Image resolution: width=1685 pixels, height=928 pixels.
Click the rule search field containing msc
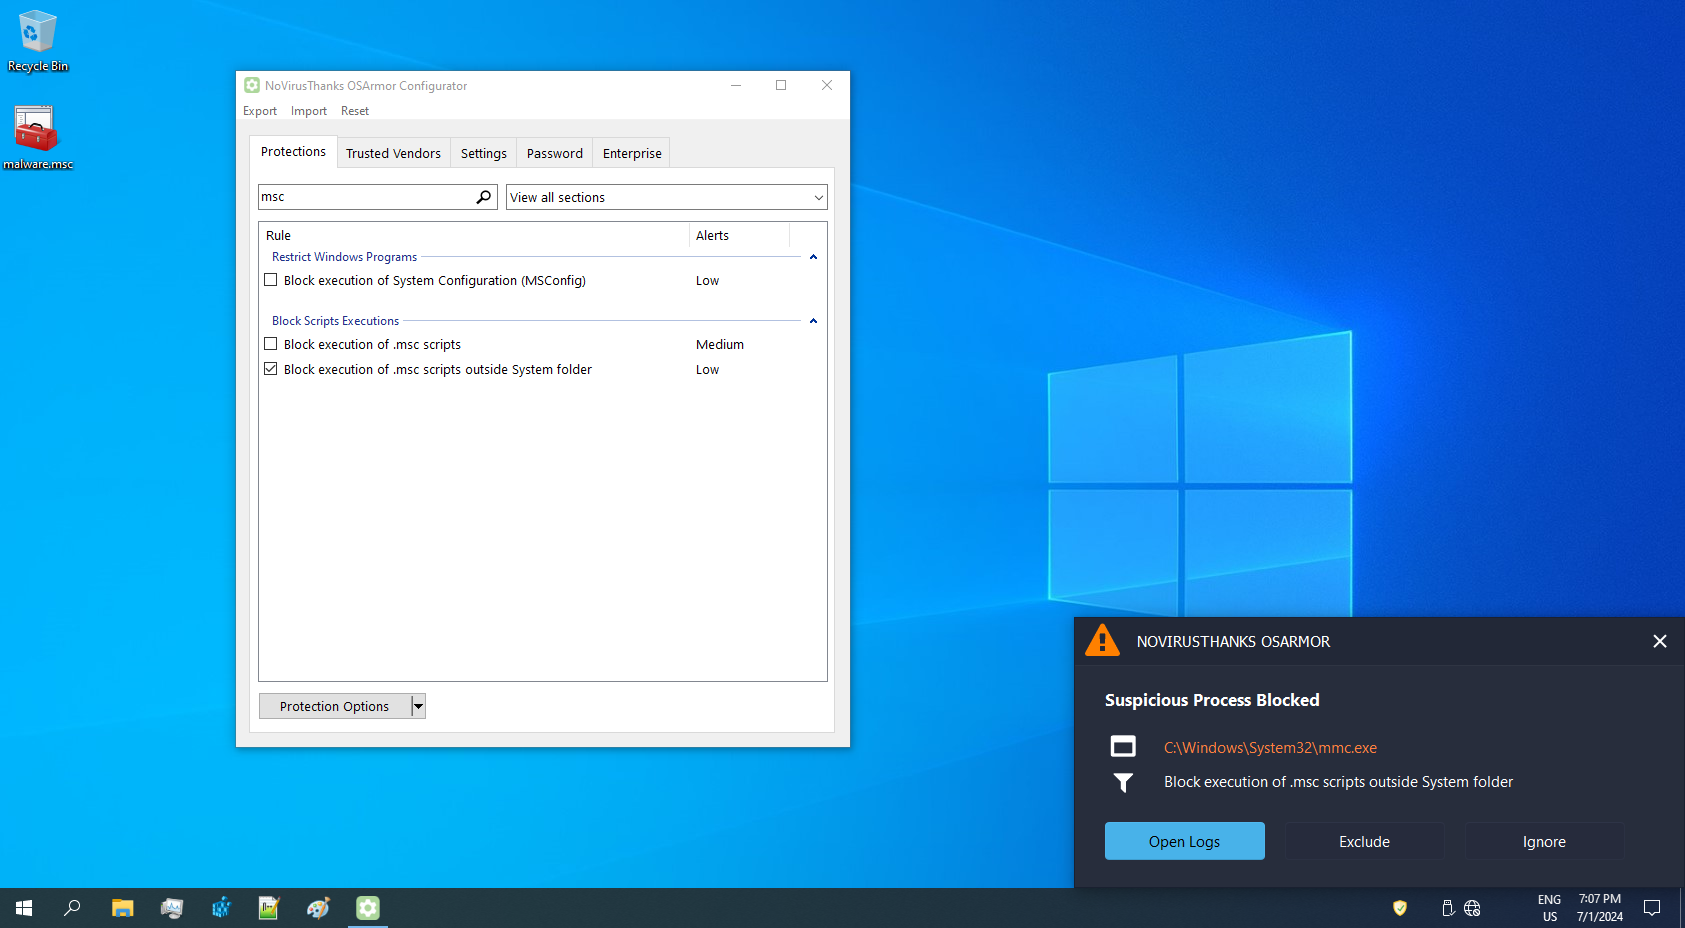366,197
